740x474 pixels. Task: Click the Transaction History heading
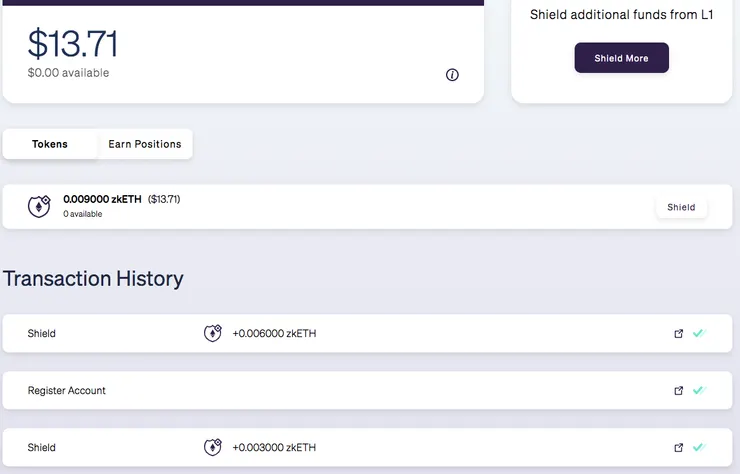[x=94, y=278]
